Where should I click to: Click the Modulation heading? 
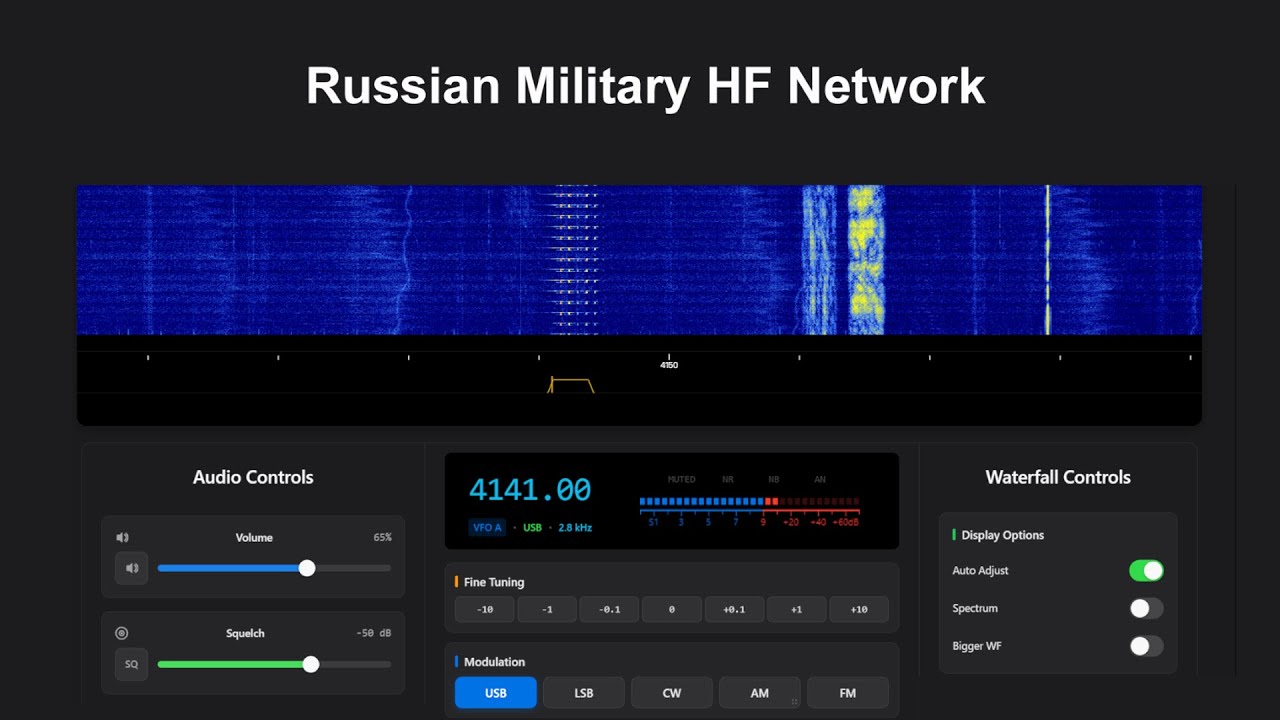494,662
